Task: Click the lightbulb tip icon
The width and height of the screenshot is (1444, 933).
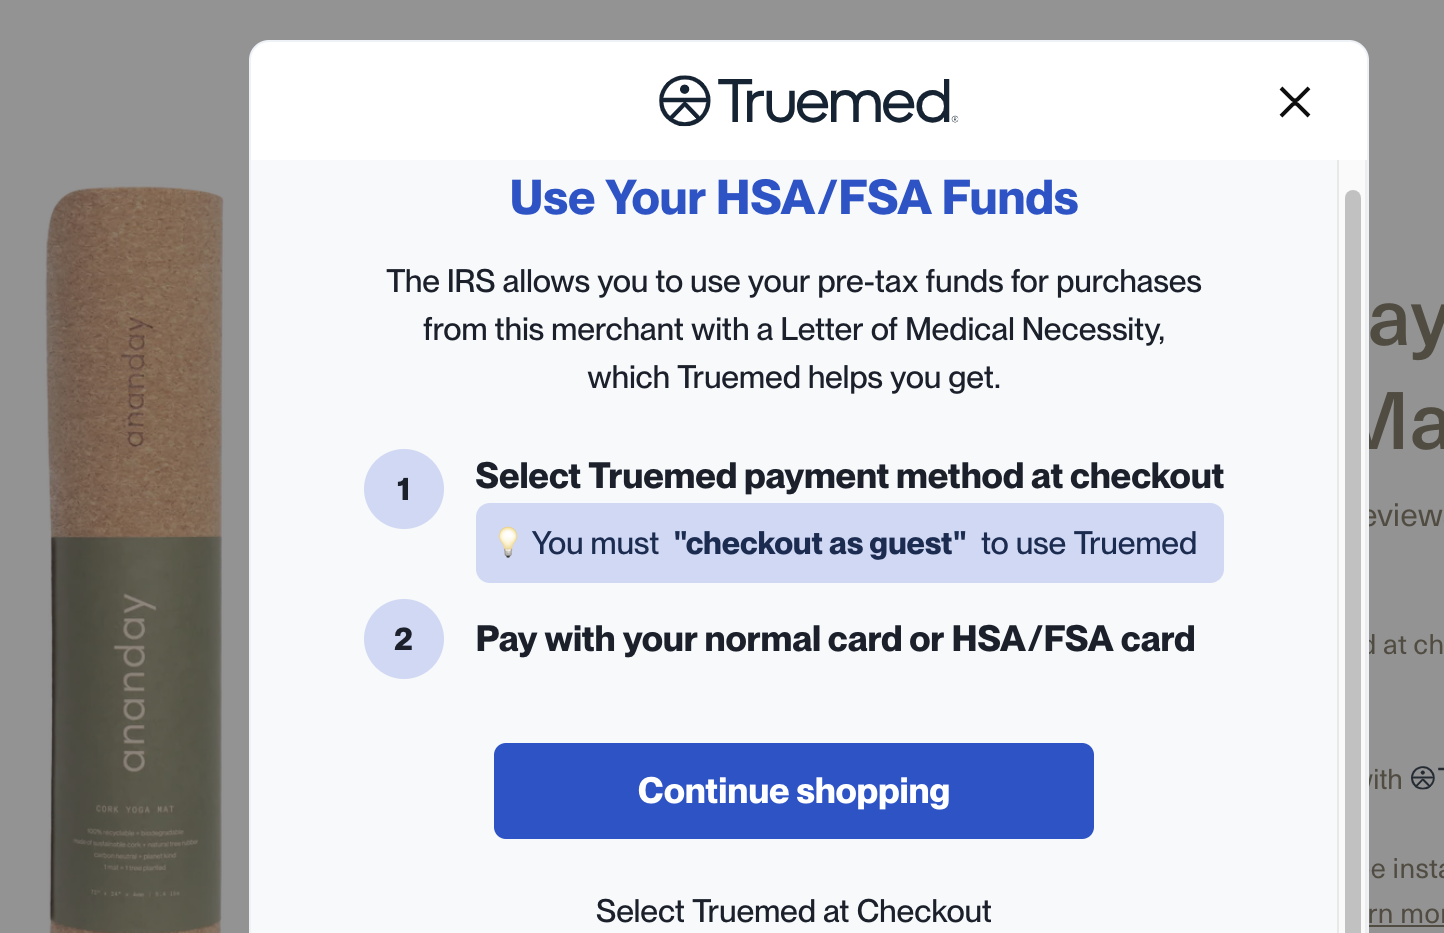Action: [508, 543]
